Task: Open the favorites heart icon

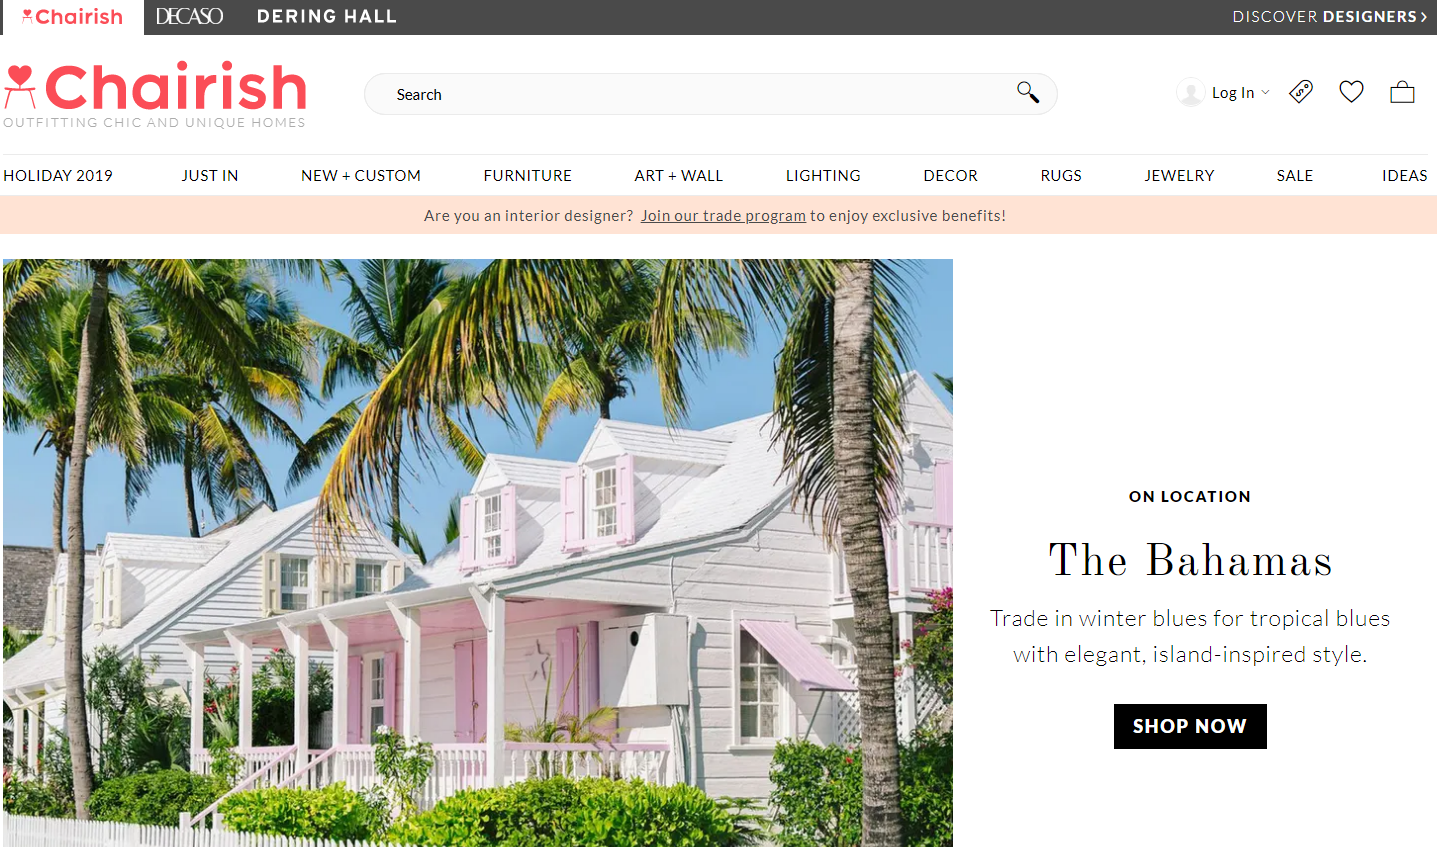Action: (x=1351, y=92)
